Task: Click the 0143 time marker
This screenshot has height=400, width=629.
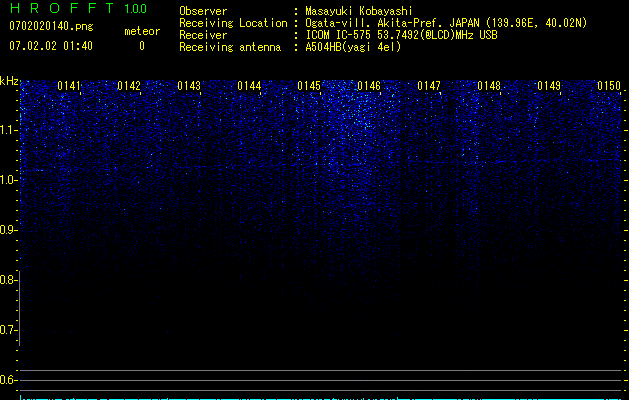Action: tap(189, 86)
